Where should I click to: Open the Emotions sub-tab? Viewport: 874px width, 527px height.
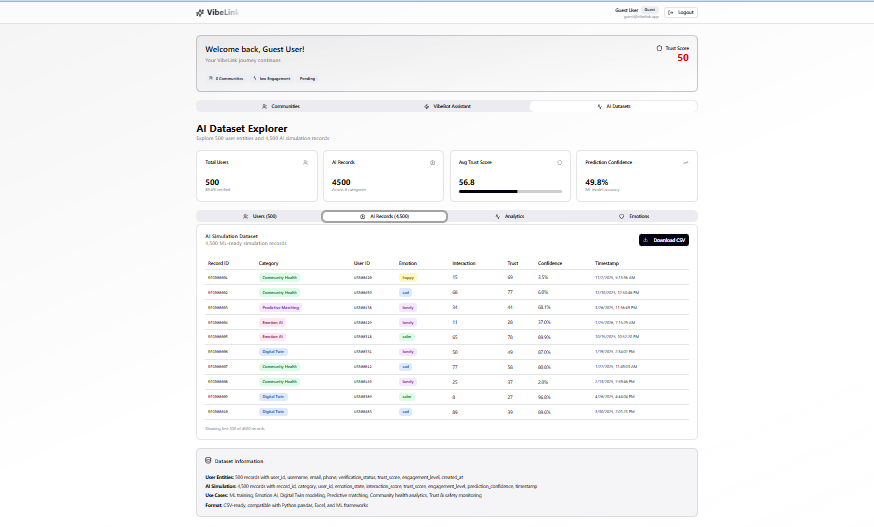pos(634,216)
